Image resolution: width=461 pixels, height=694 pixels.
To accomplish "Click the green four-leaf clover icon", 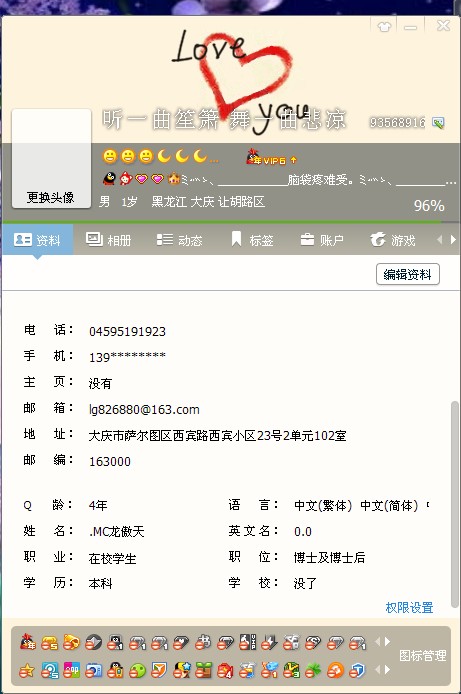I will [313, 671].
